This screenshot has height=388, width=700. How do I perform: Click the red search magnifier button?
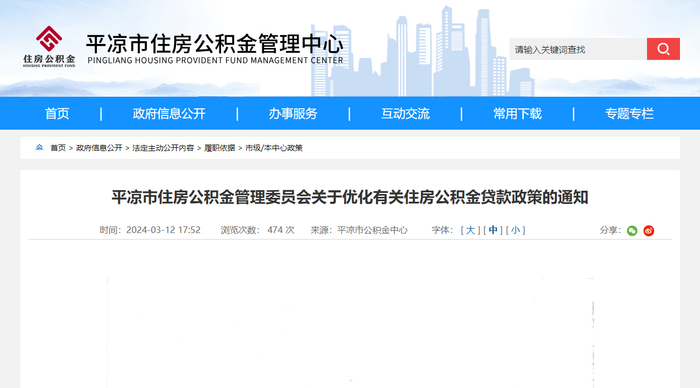663,49
